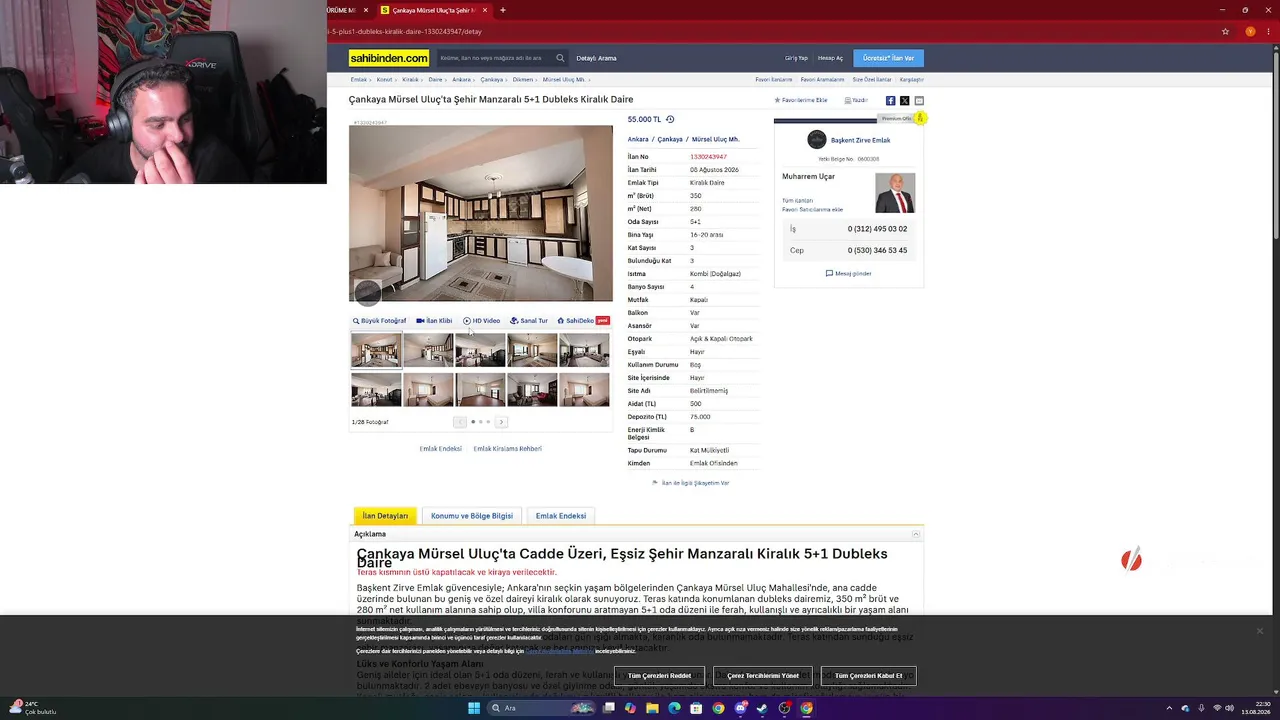Viewport: 1280px width, 720px height.
Task: Click the Giriş Yap link
Action: tap(796, 58)
